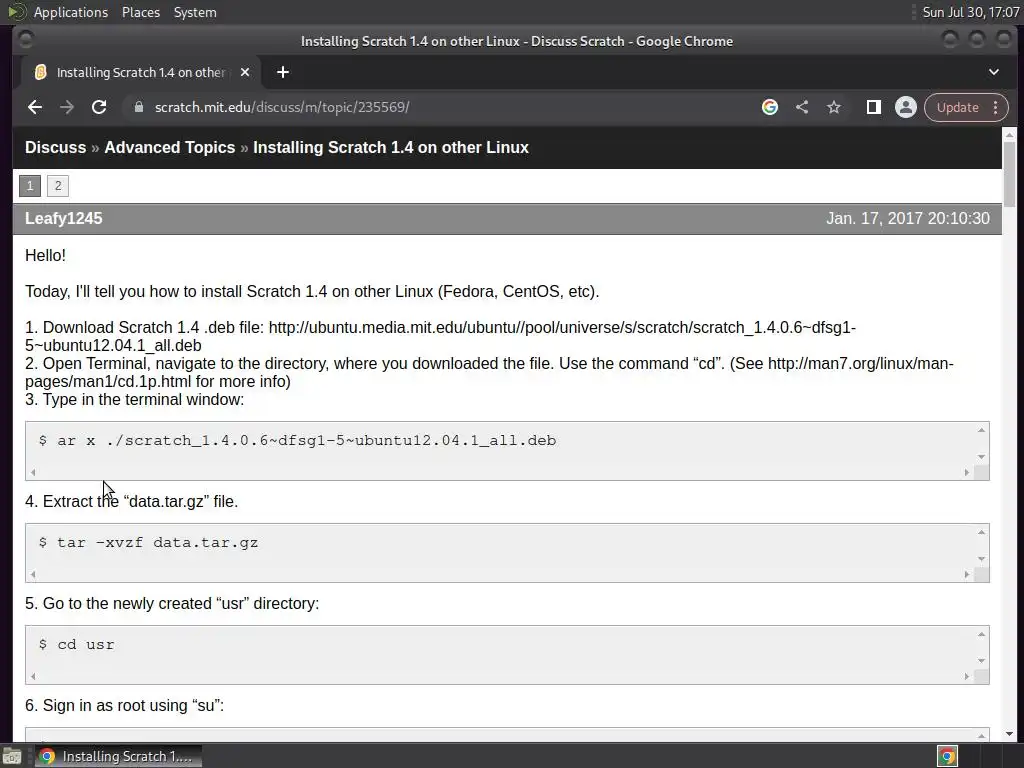Screen dimensions: 1024x768
Task: Open the System menu
Action: coord(195,12)
